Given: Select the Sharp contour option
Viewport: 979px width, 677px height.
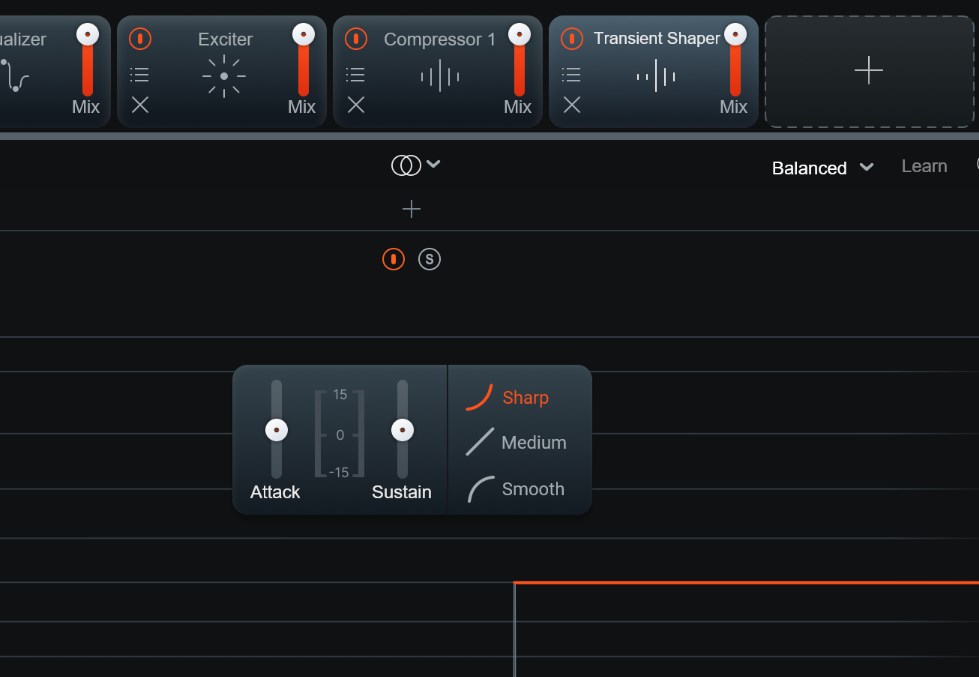Looking at the screenshot, I should tap(508, 398).
